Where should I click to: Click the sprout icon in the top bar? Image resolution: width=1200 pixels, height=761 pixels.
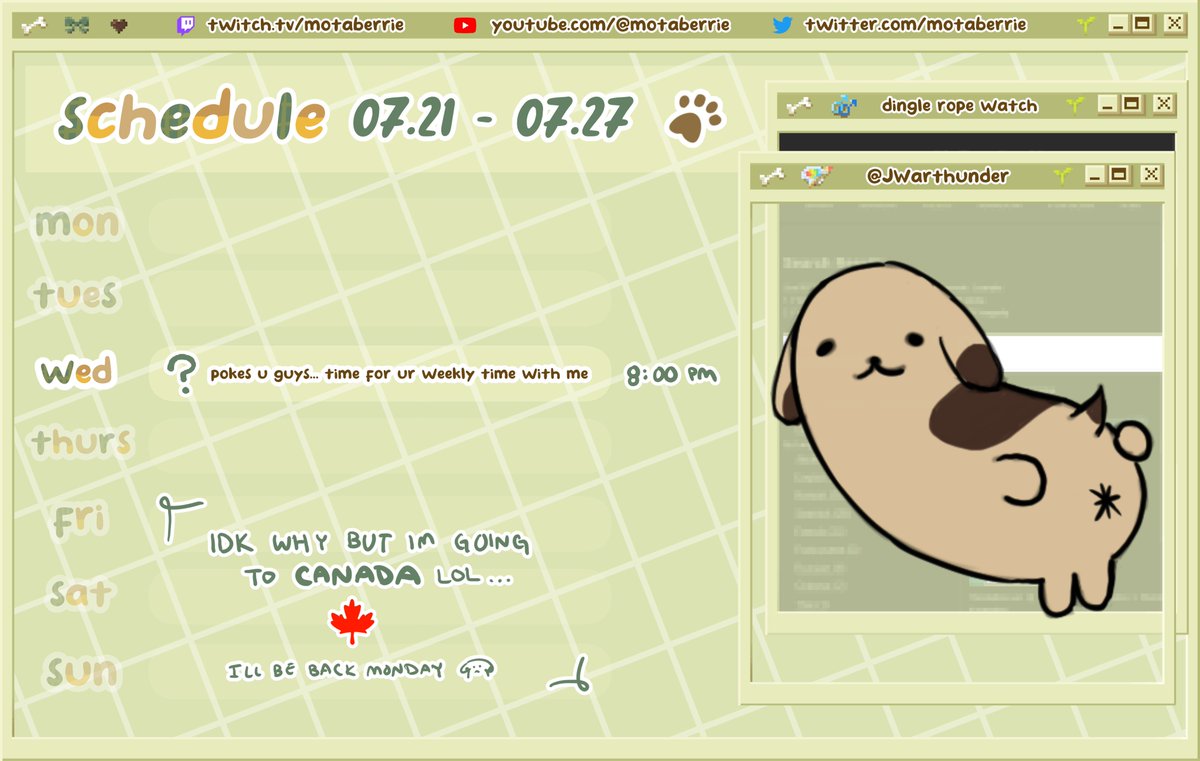click(1085, 24)
